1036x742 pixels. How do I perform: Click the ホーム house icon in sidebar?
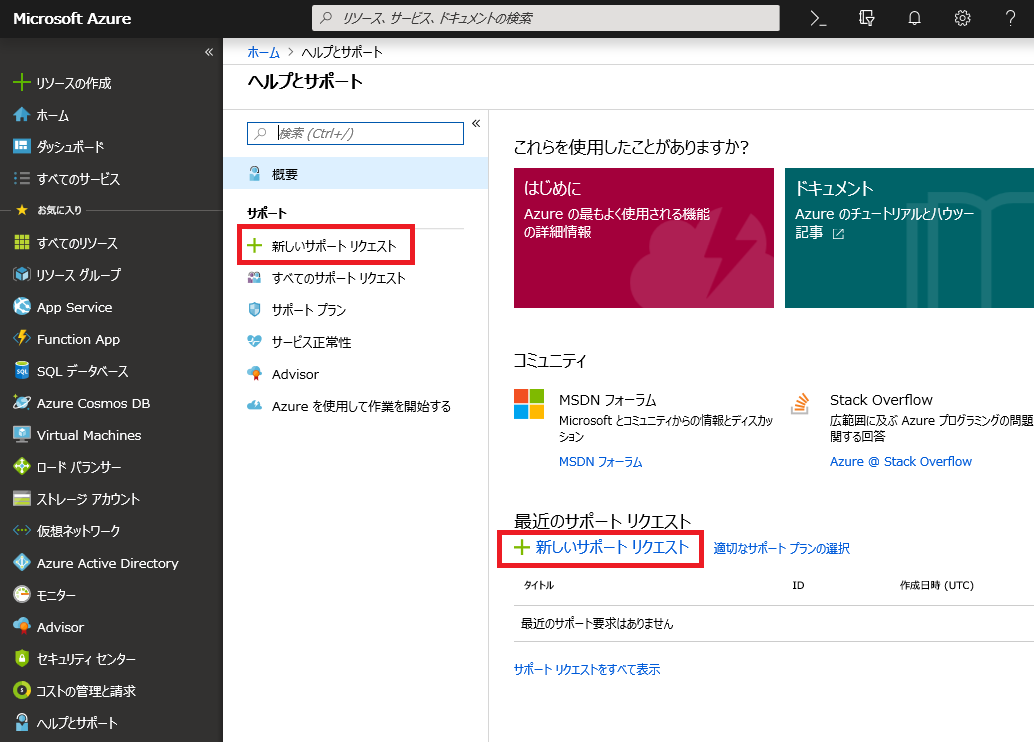pos(22,115)
